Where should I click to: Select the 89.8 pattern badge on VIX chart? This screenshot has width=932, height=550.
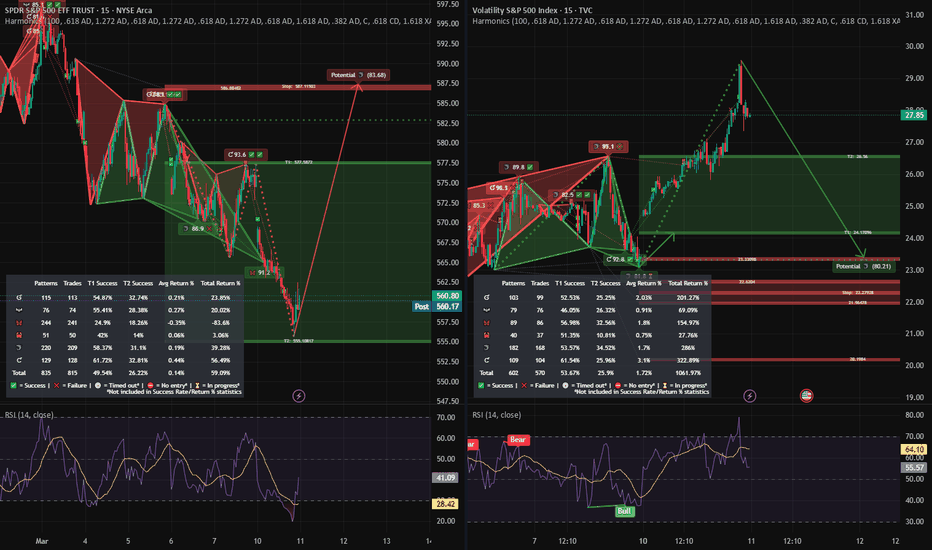518,167
